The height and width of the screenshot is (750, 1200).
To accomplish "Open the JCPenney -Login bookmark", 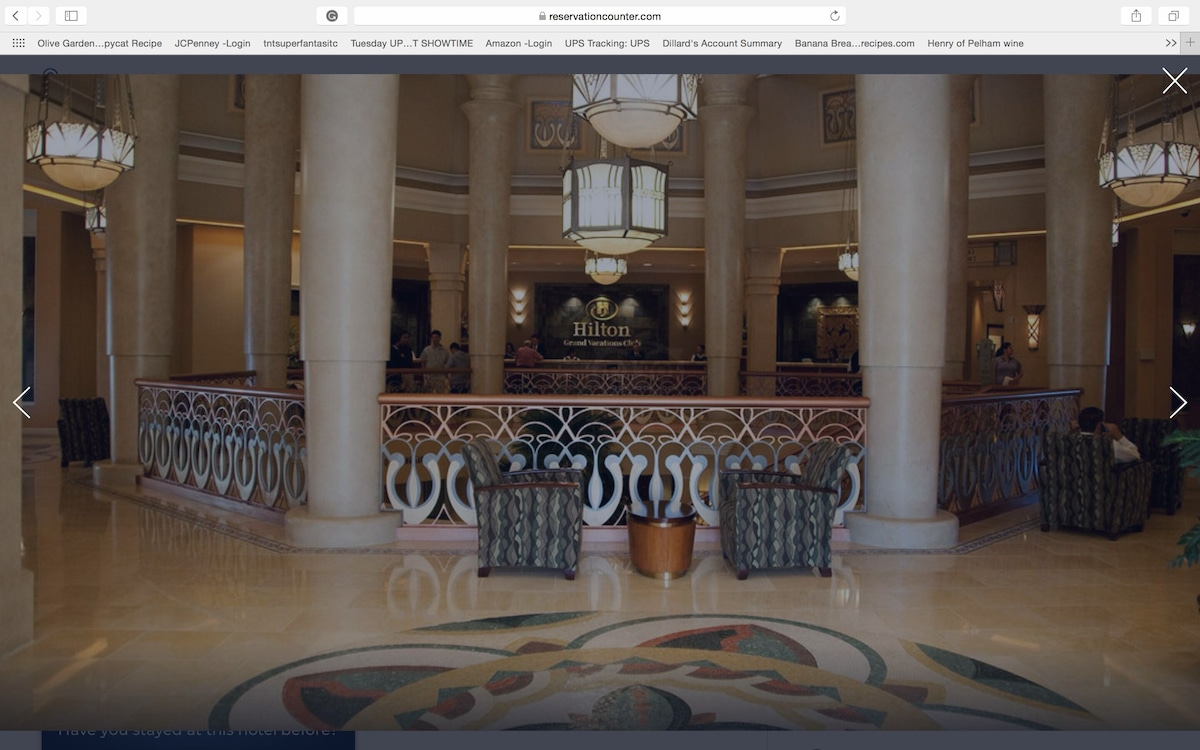I will click(212, 43).
